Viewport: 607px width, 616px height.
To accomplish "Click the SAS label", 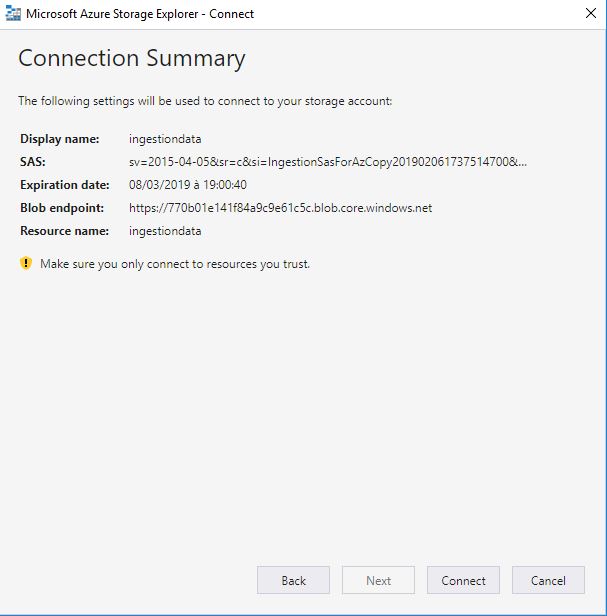I will (x=33, y=161).
